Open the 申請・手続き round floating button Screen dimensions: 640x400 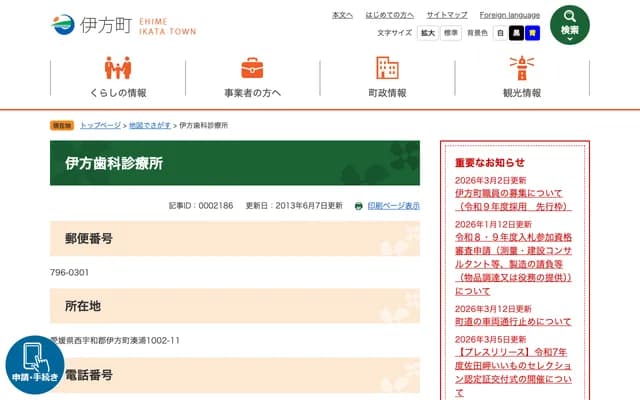tap(35, 365)
